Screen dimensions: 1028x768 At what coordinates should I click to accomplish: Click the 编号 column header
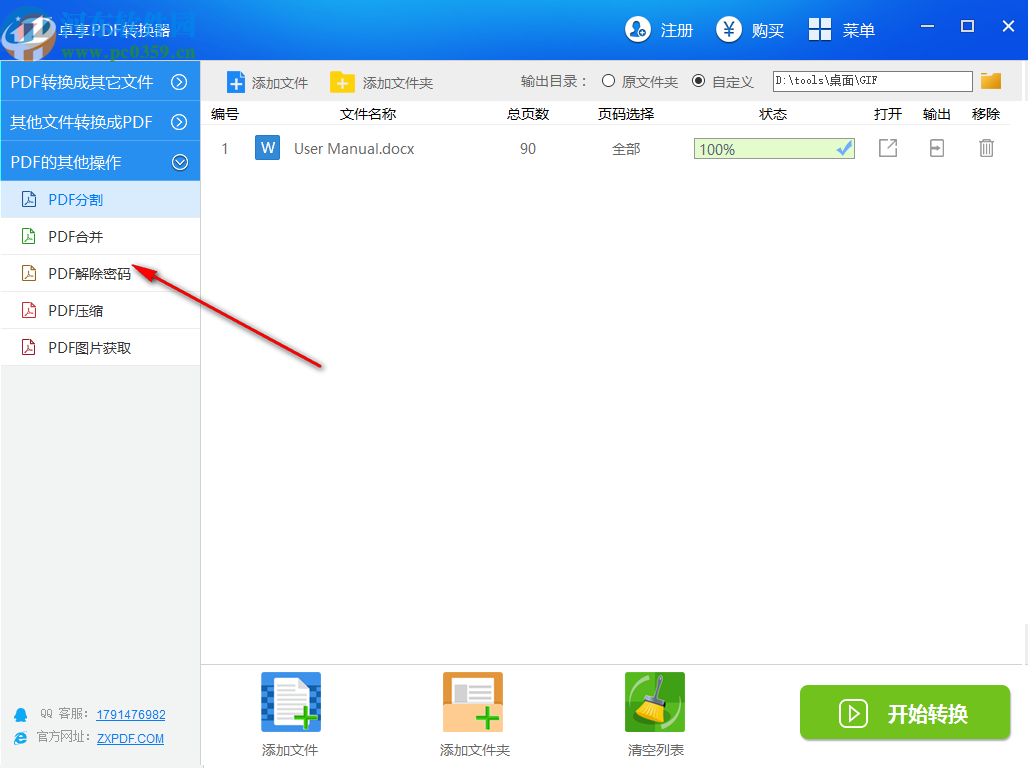[225, 114]
